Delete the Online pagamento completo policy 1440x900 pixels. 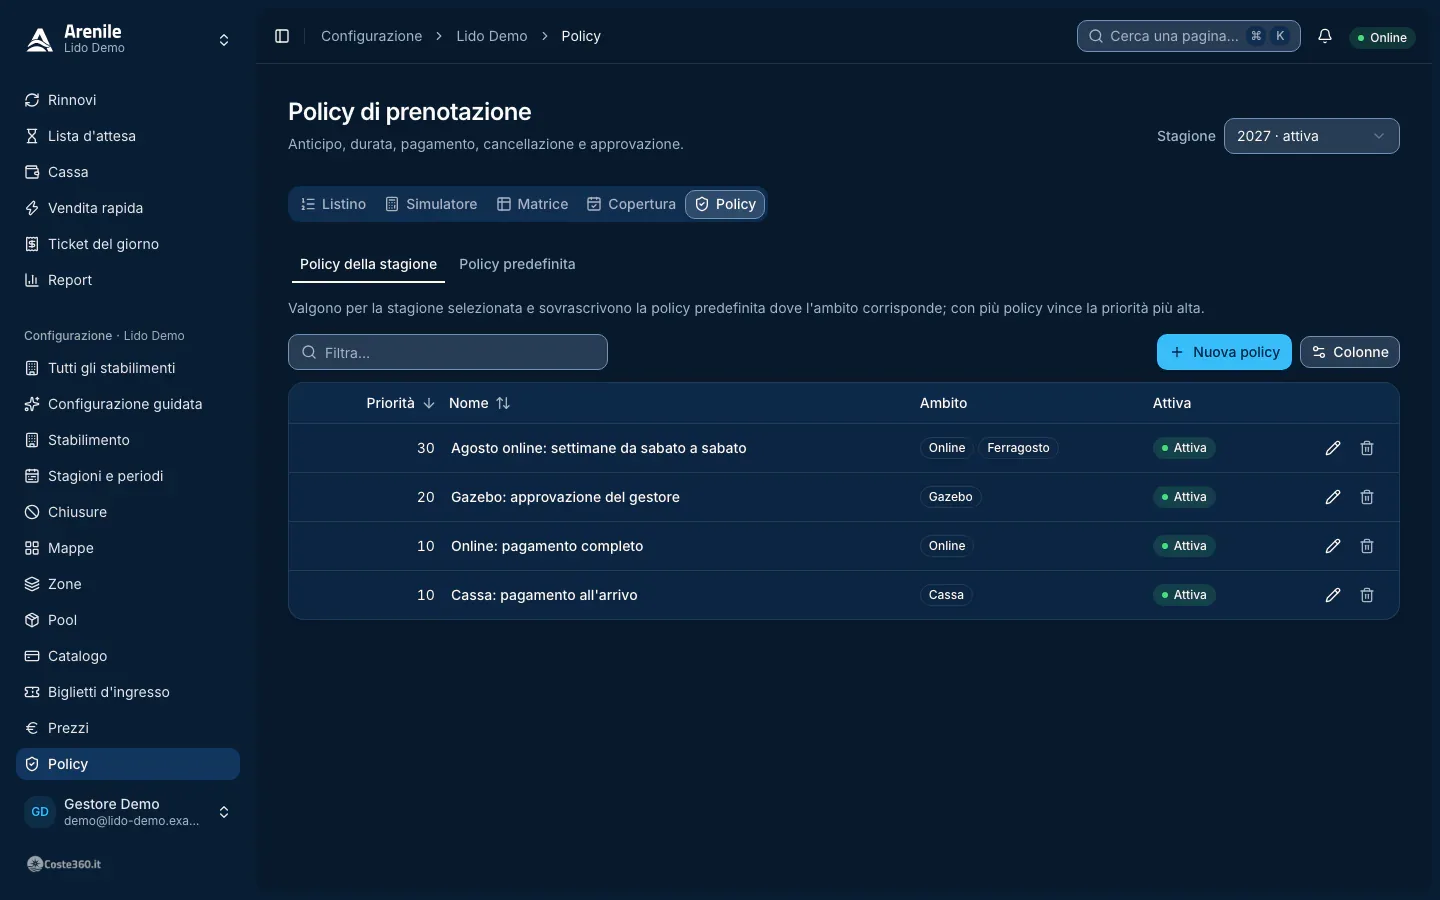pyautogui.click(x=1367, y=546)
